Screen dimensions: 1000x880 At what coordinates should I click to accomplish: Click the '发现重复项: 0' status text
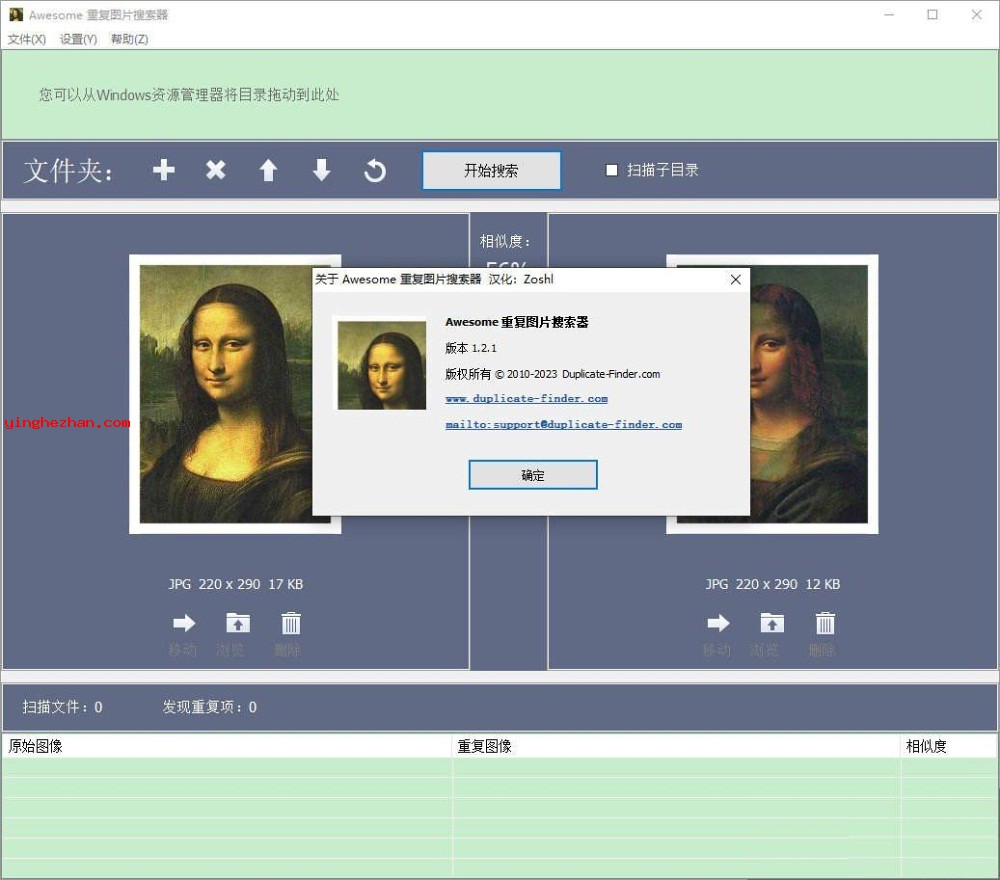210,707
